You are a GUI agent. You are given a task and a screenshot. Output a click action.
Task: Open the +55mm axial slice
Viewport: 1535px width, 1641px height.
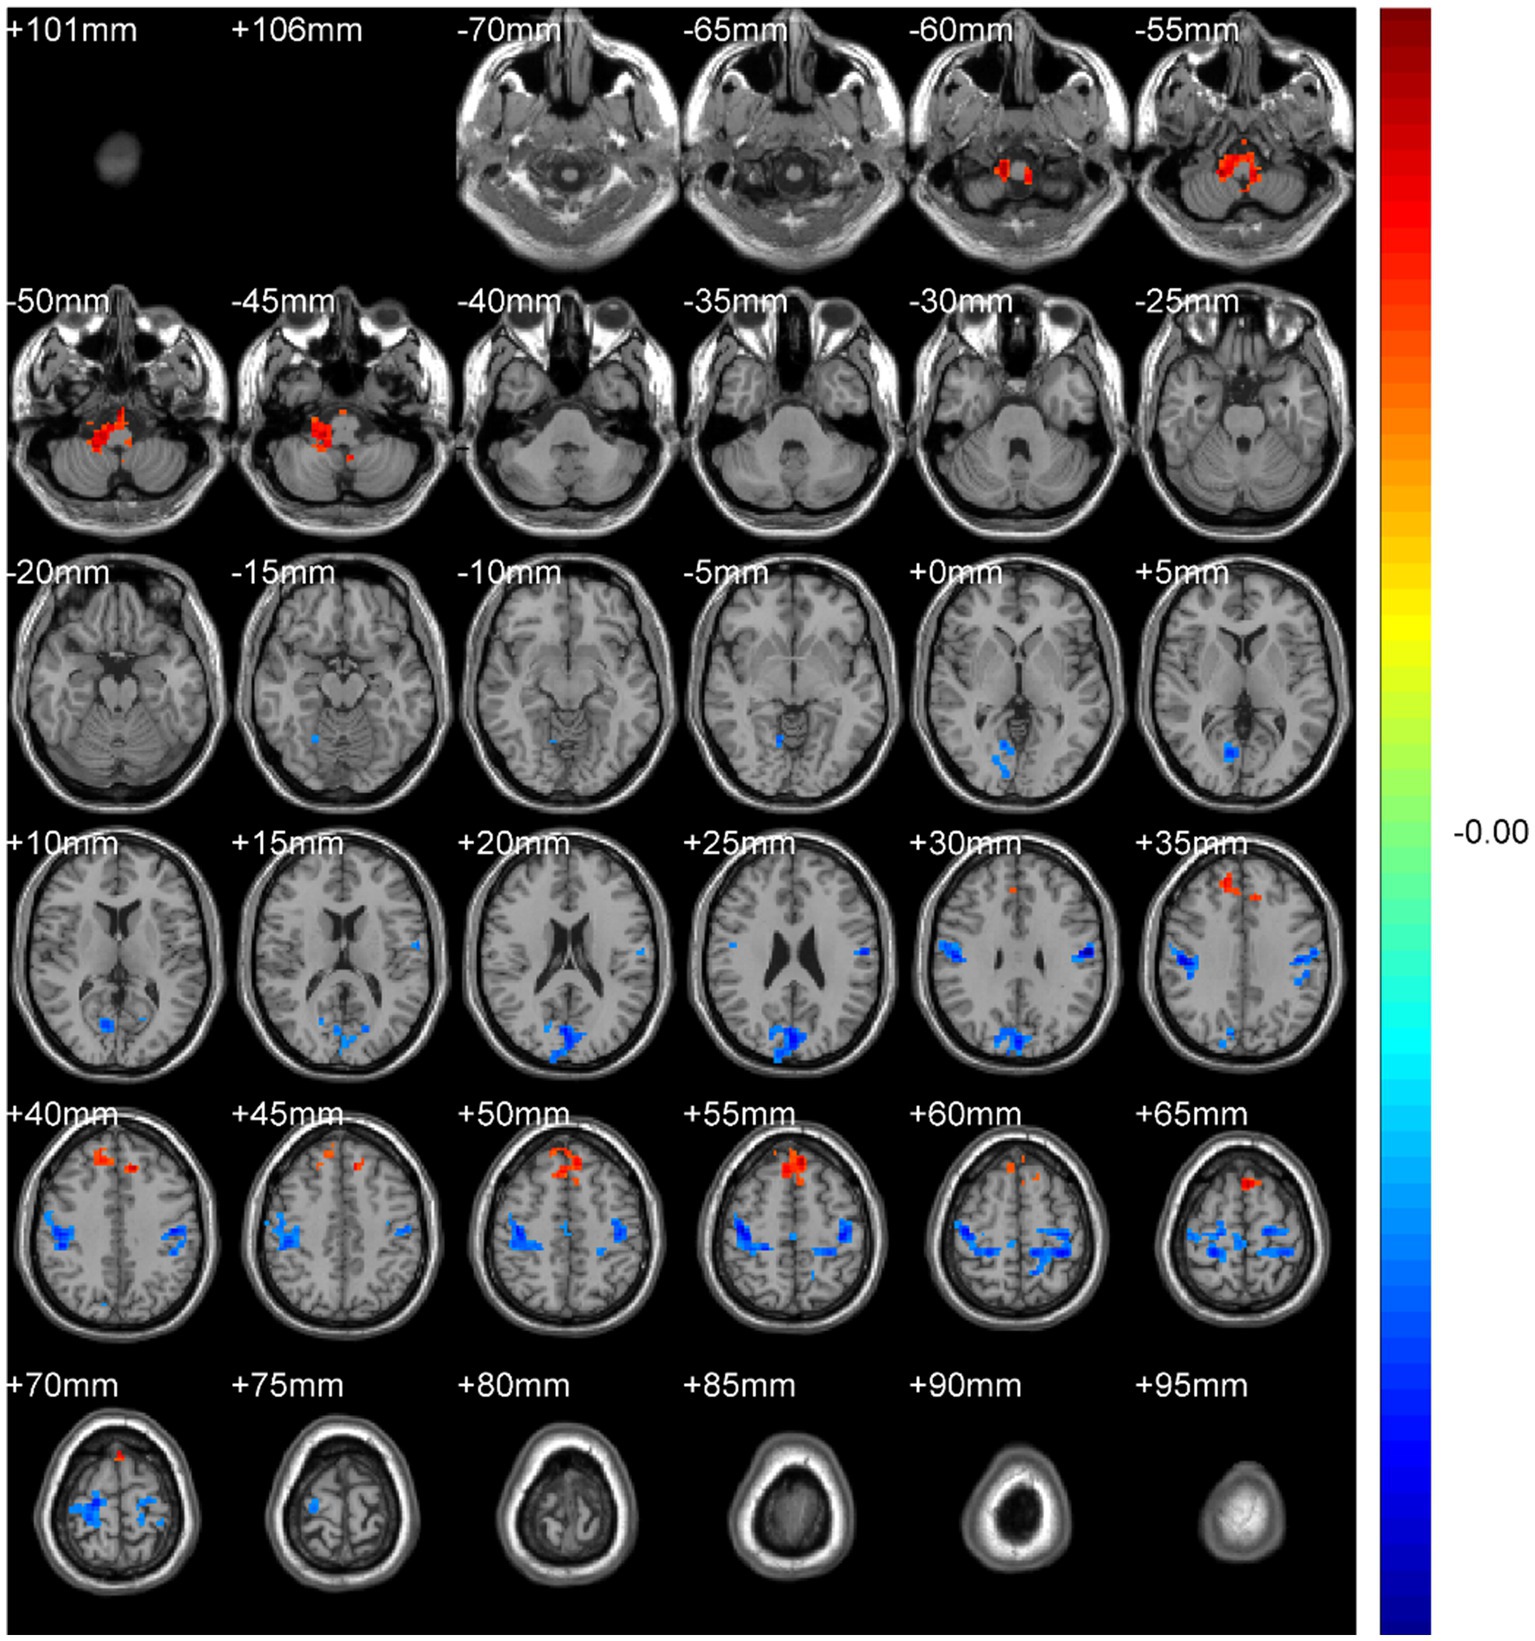(x=792, y=1225)
